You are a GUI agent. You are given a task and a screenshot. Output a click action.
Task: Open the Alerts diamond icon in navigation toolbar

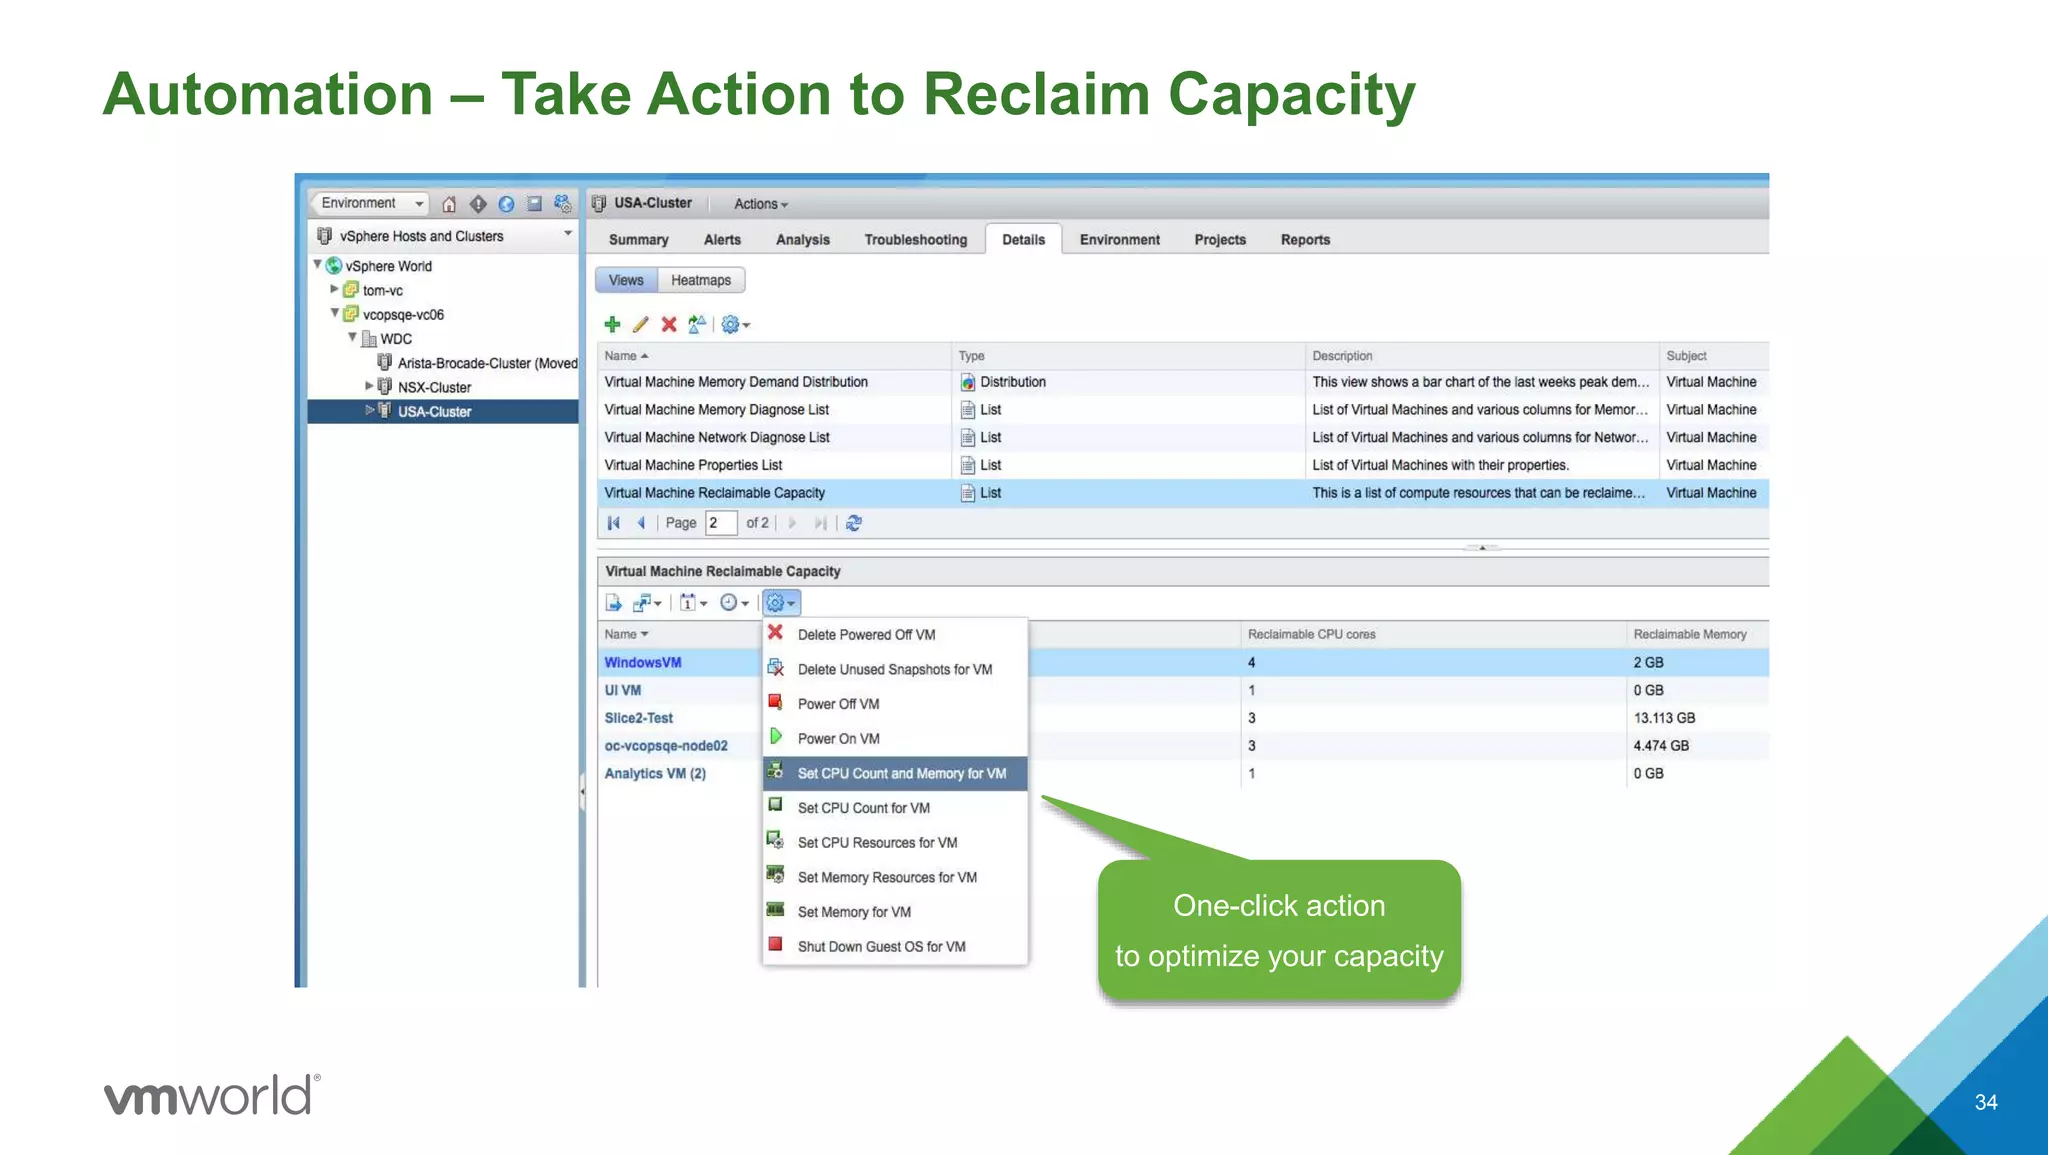(478, 204)
